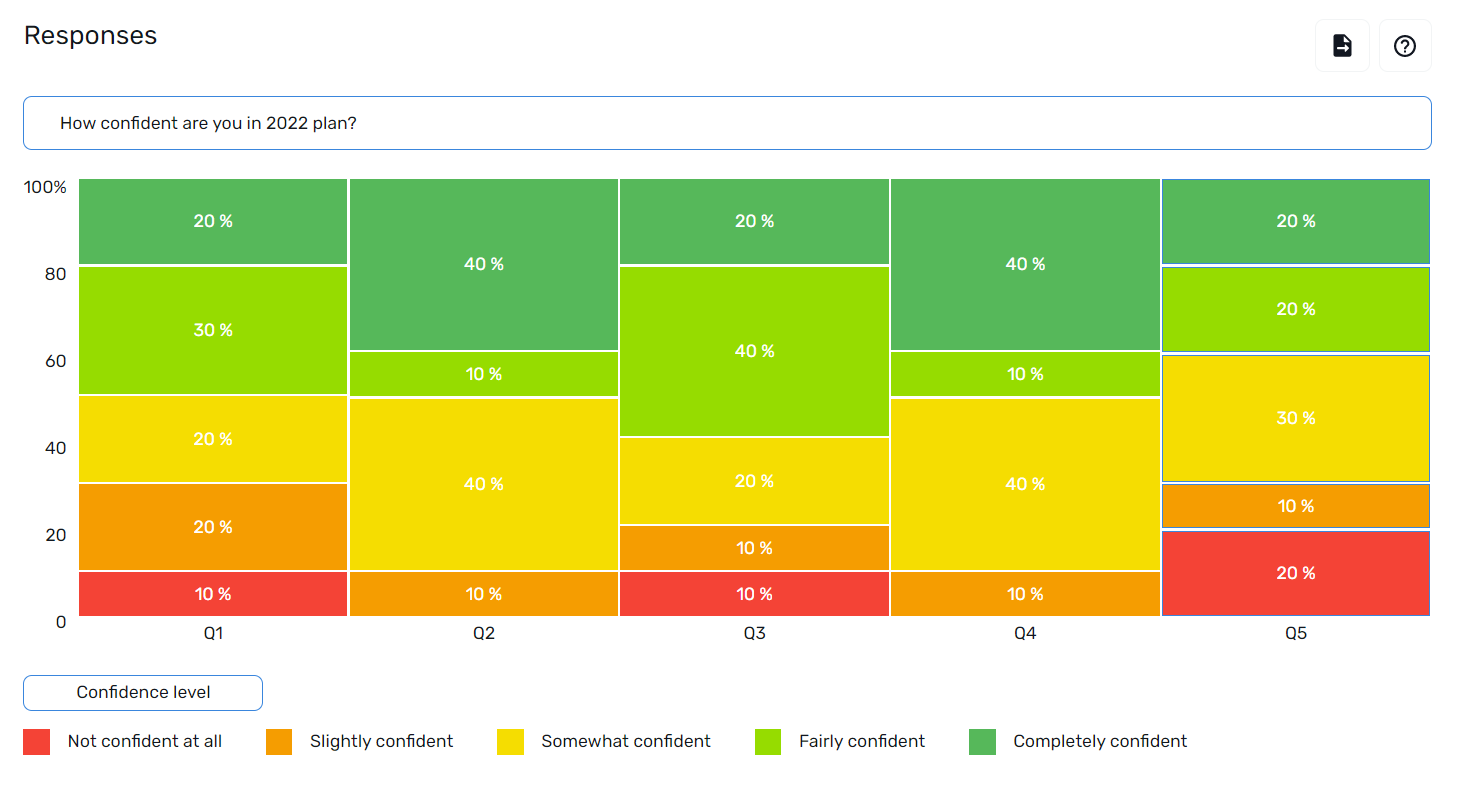Click the 'Completely confident' legend label
The image size is (1458, 792).
[x=1099, y=741]
